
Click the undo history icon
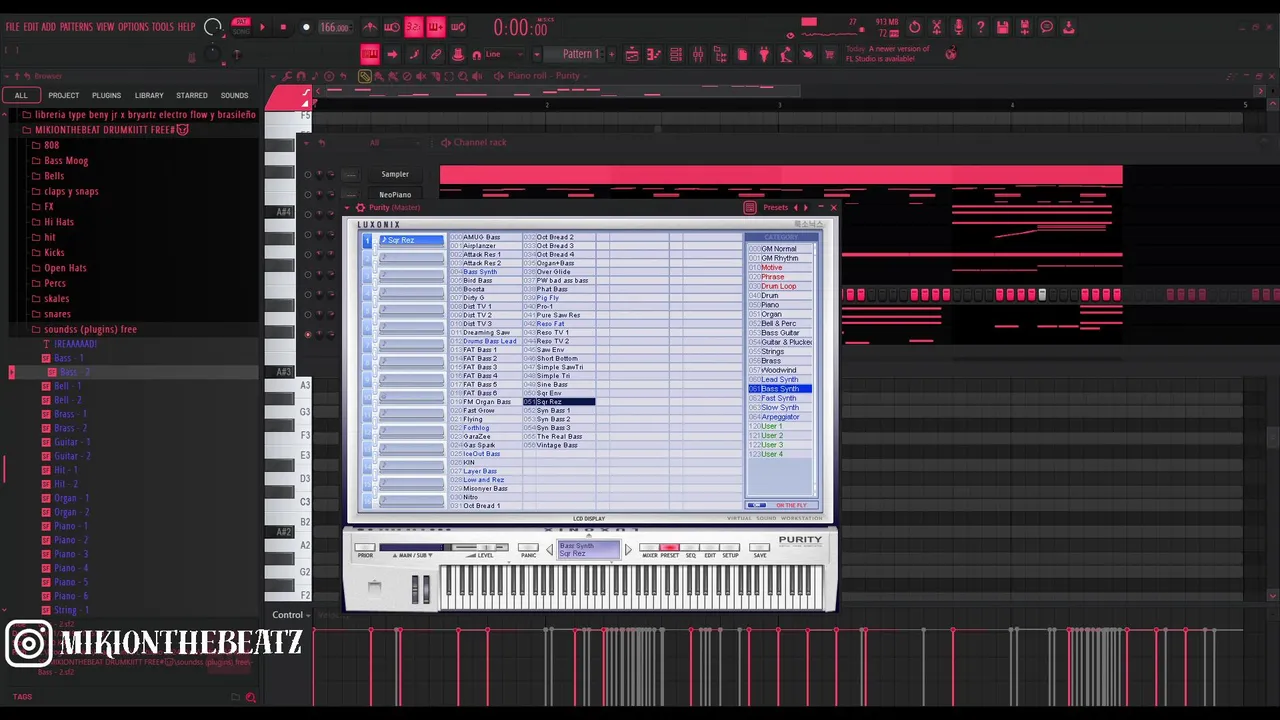point(914,27)
